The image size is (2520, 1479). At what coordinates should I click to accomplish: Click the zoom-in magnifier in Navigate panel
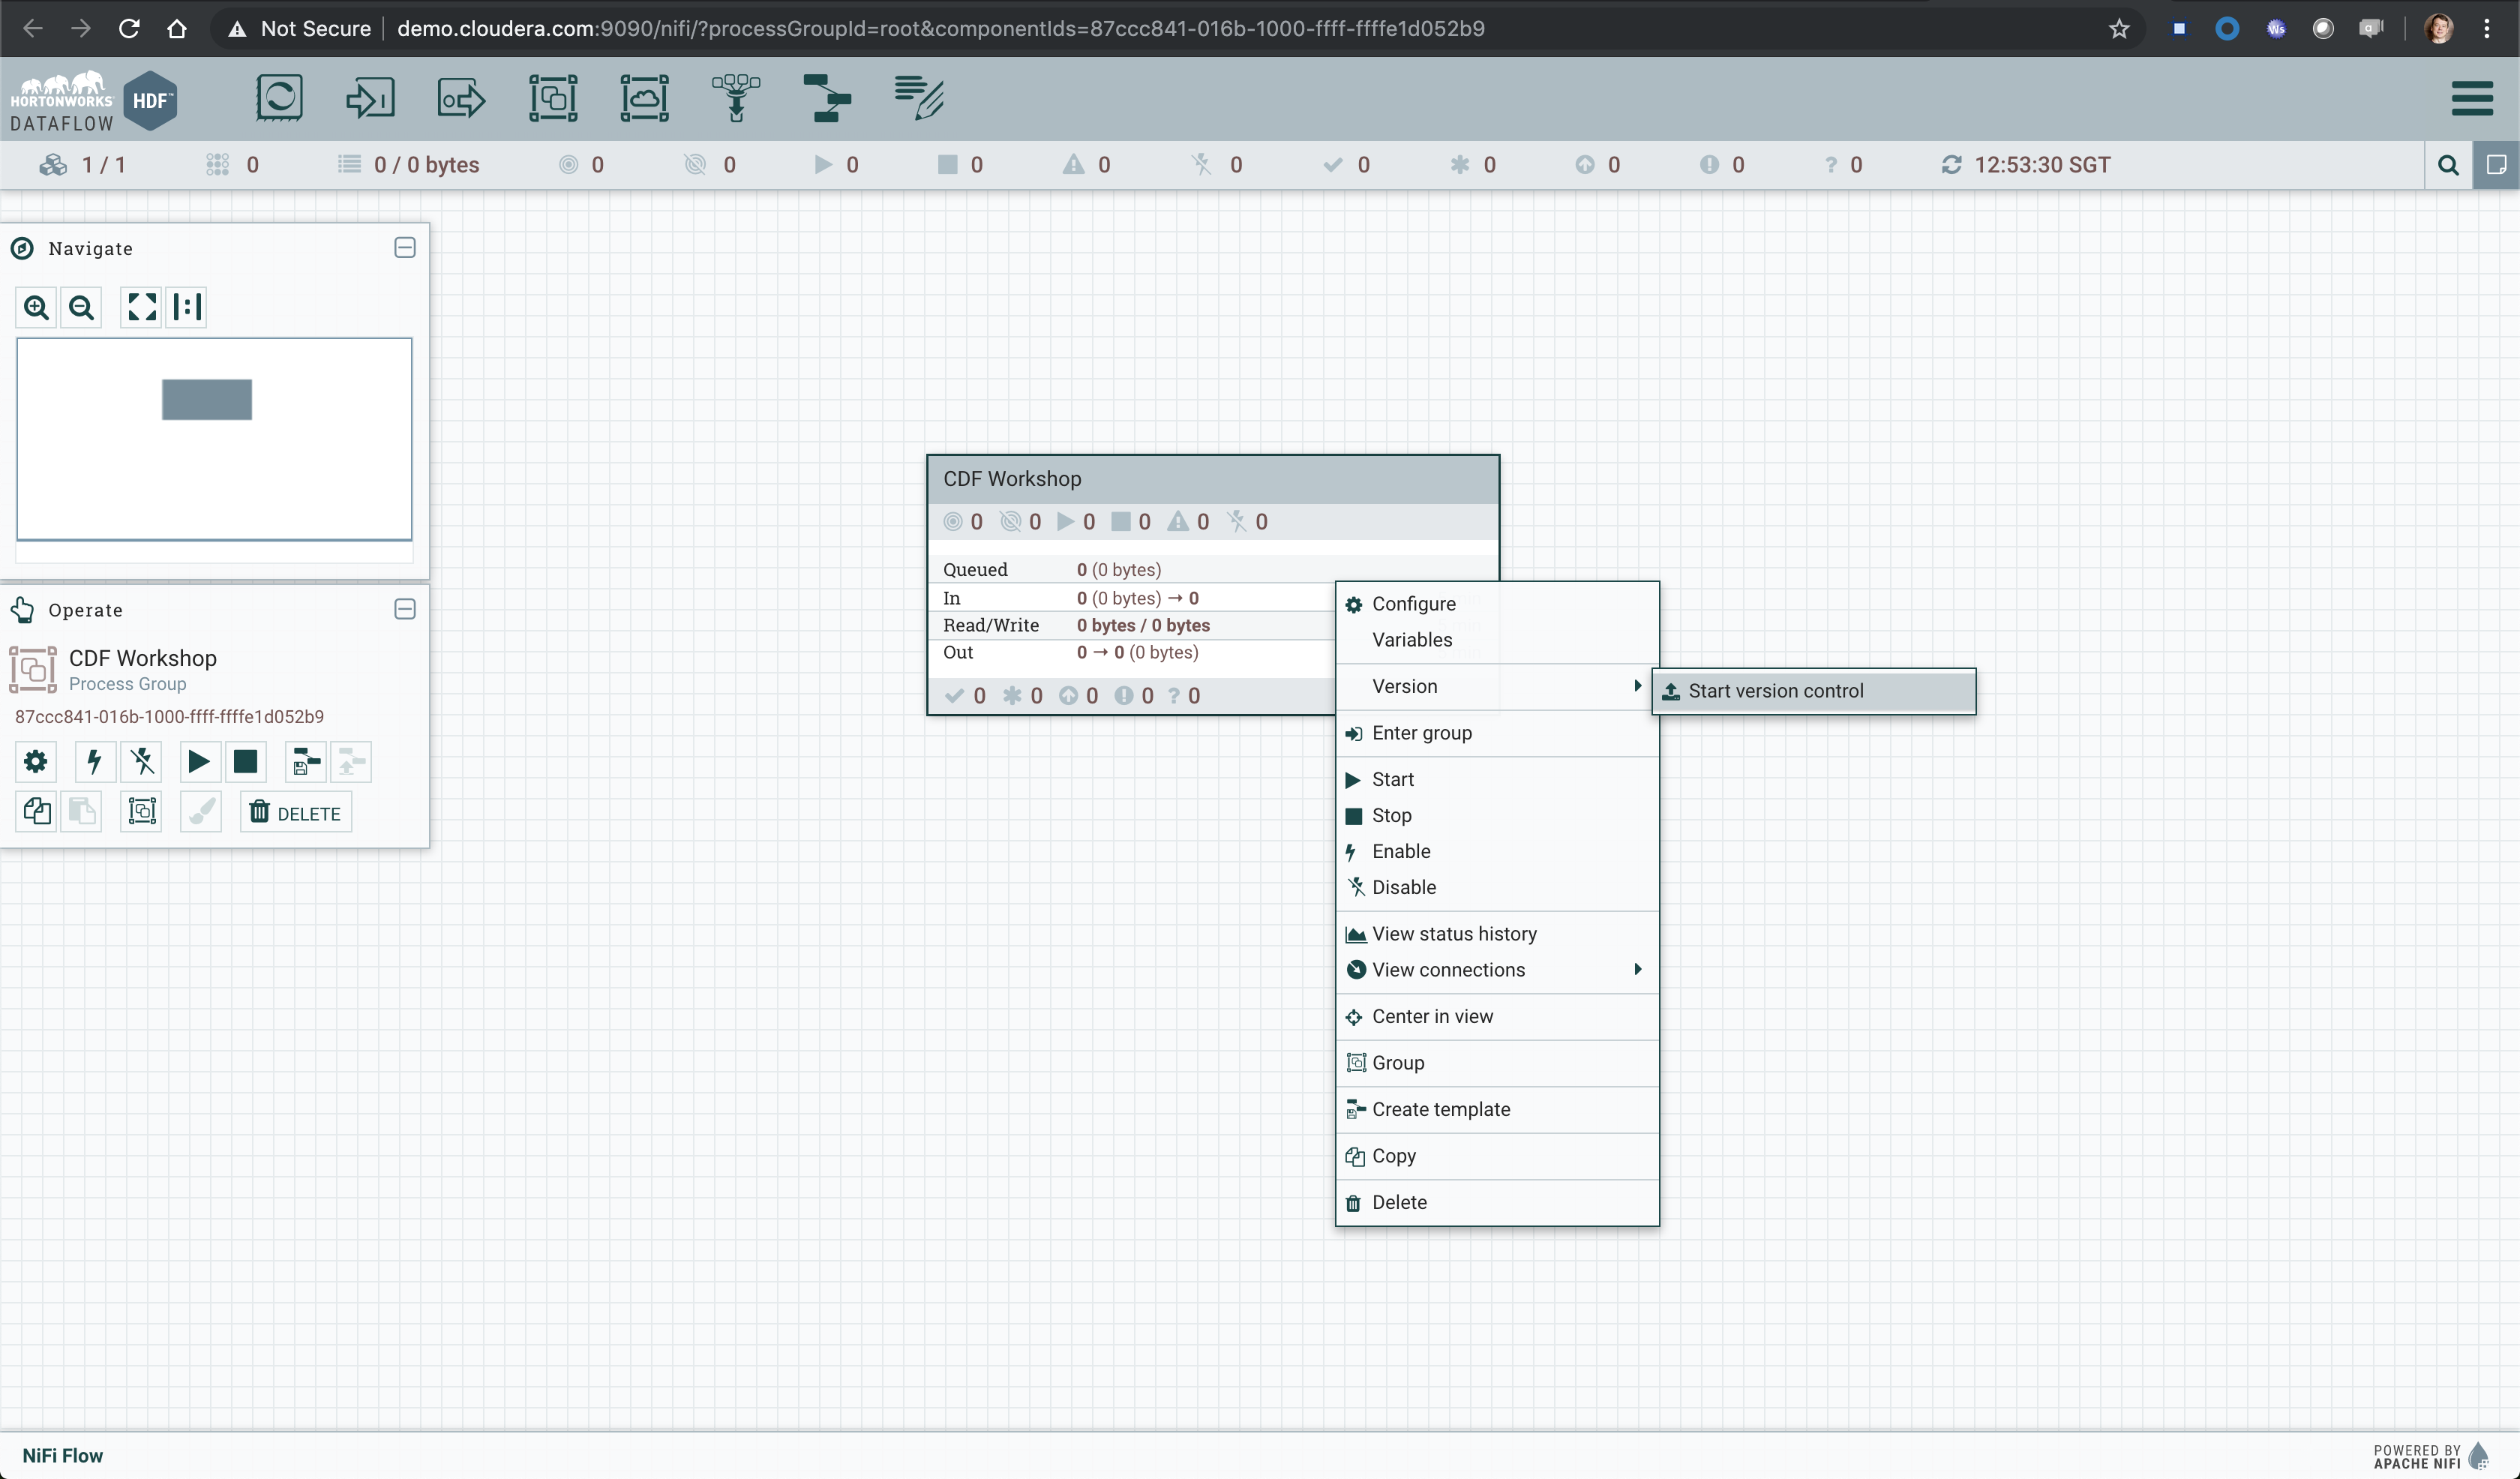tap(37, 306)
